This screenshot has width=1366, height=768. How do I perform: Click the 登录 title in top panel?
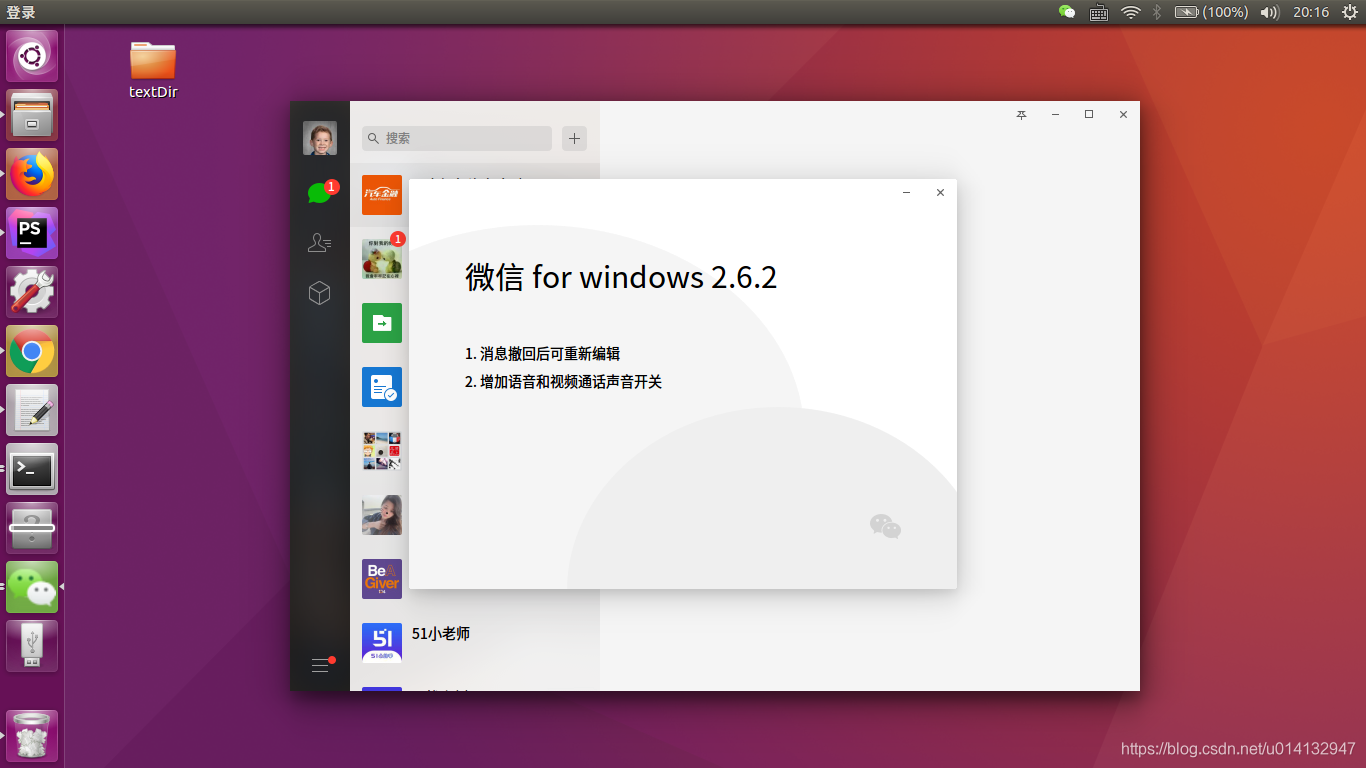click(x=21, y=12)
